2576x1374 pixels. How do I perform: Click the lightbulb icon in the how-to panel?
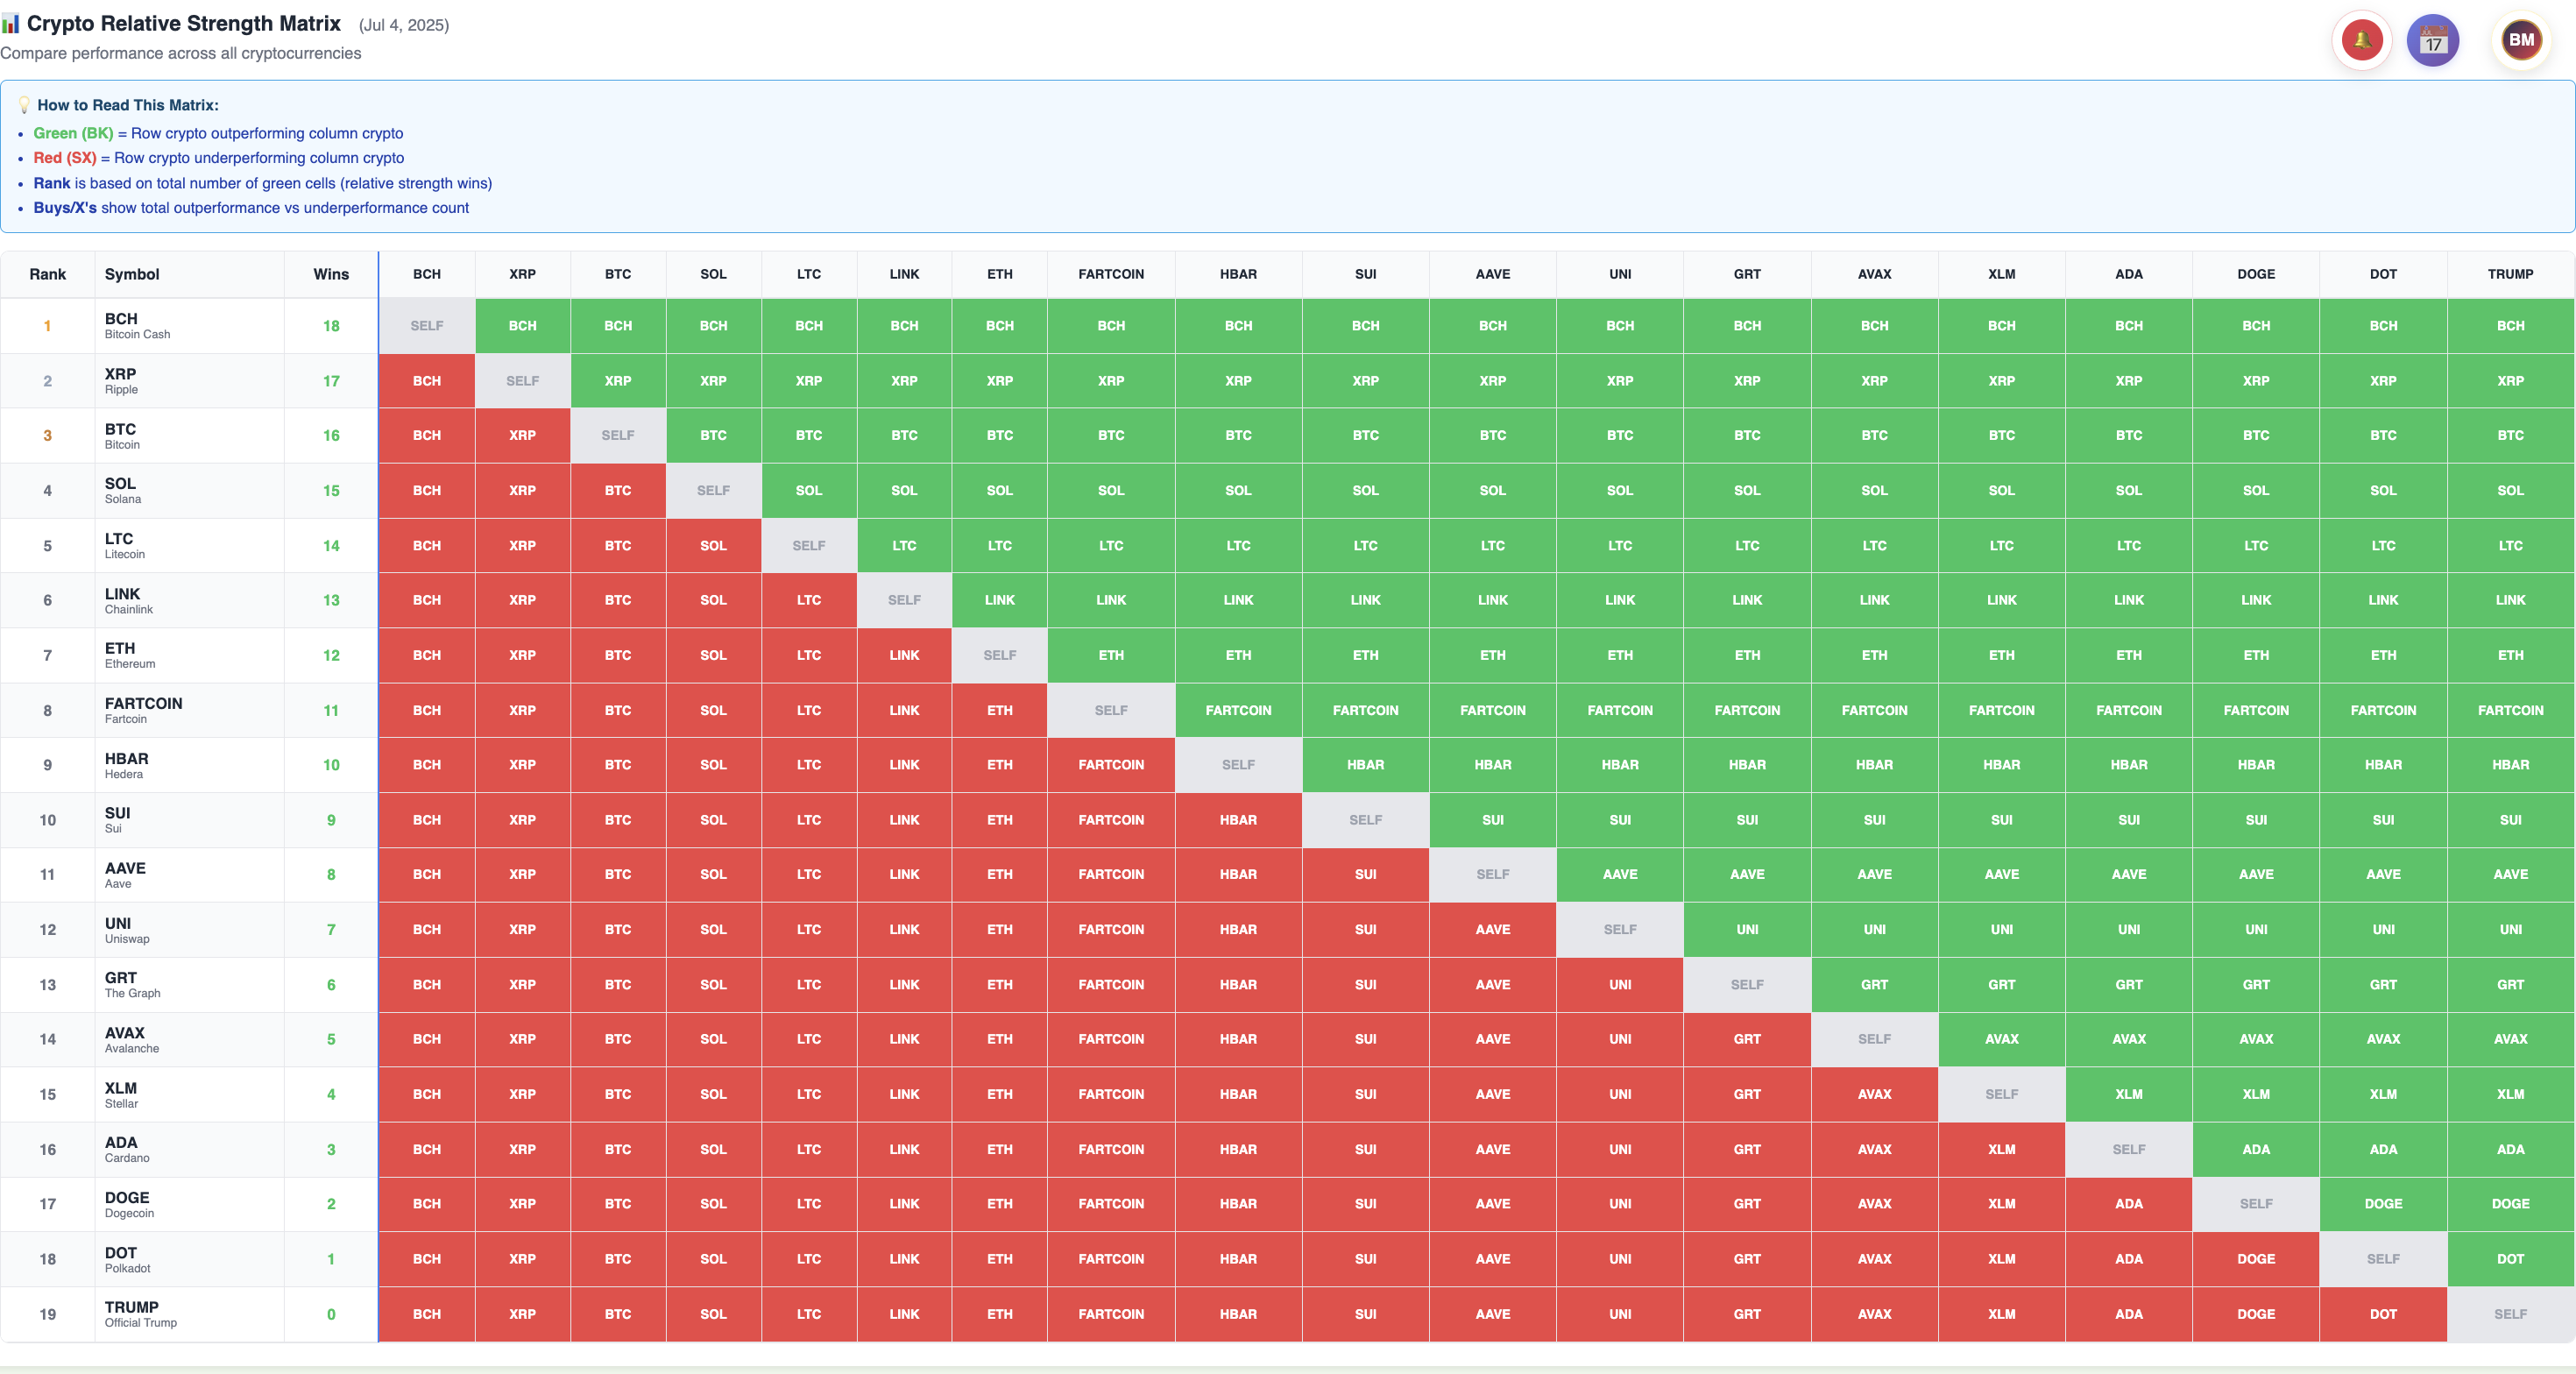coord(24,104)
